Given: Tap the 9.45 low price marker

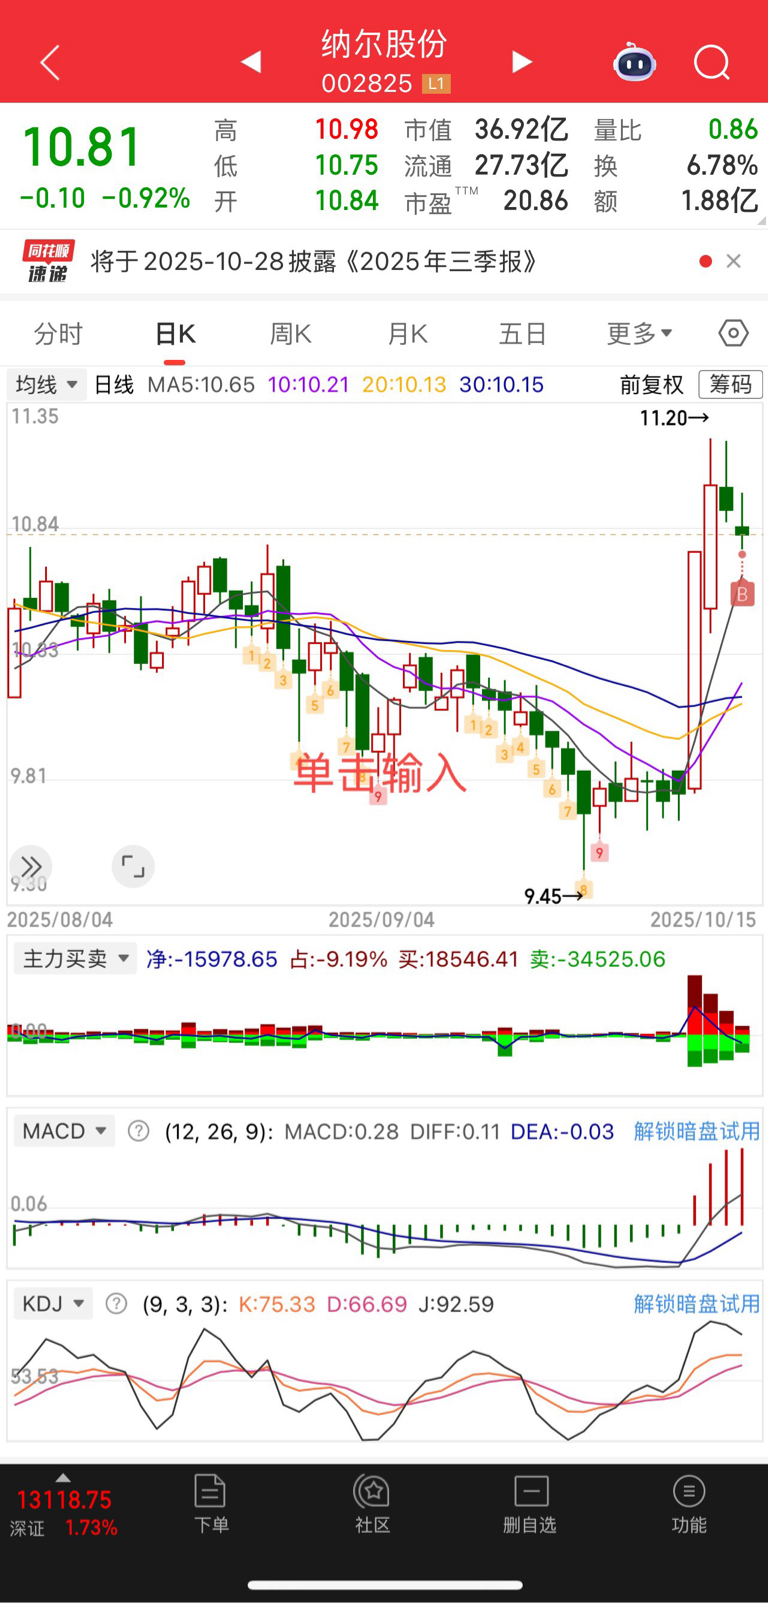Looking at the screenshot, I should click(554, 896).
